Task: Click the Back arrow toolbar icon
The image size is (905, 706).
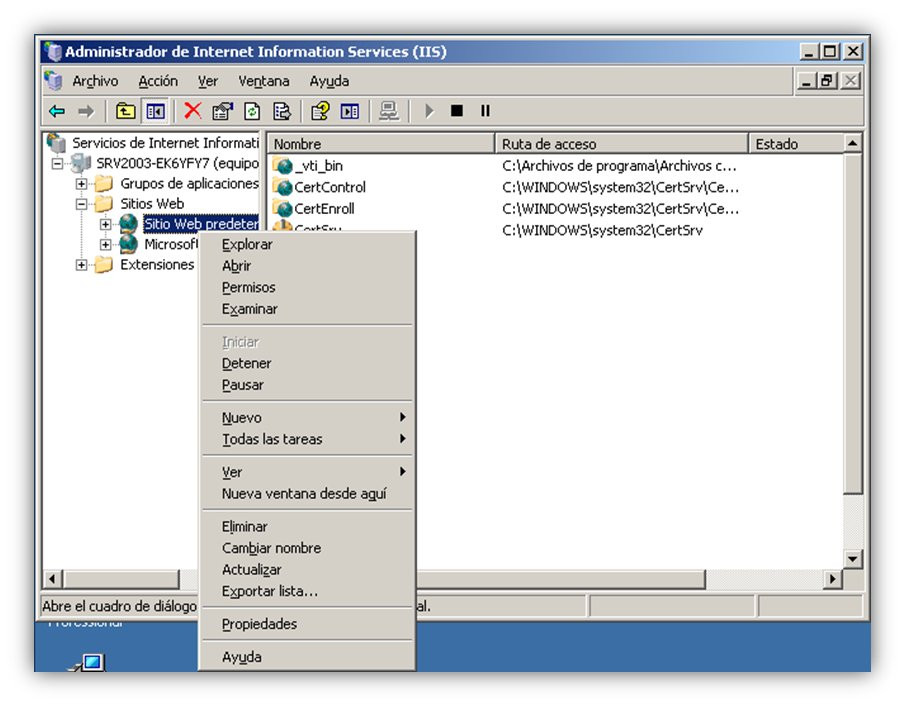Action: [57, 111]
